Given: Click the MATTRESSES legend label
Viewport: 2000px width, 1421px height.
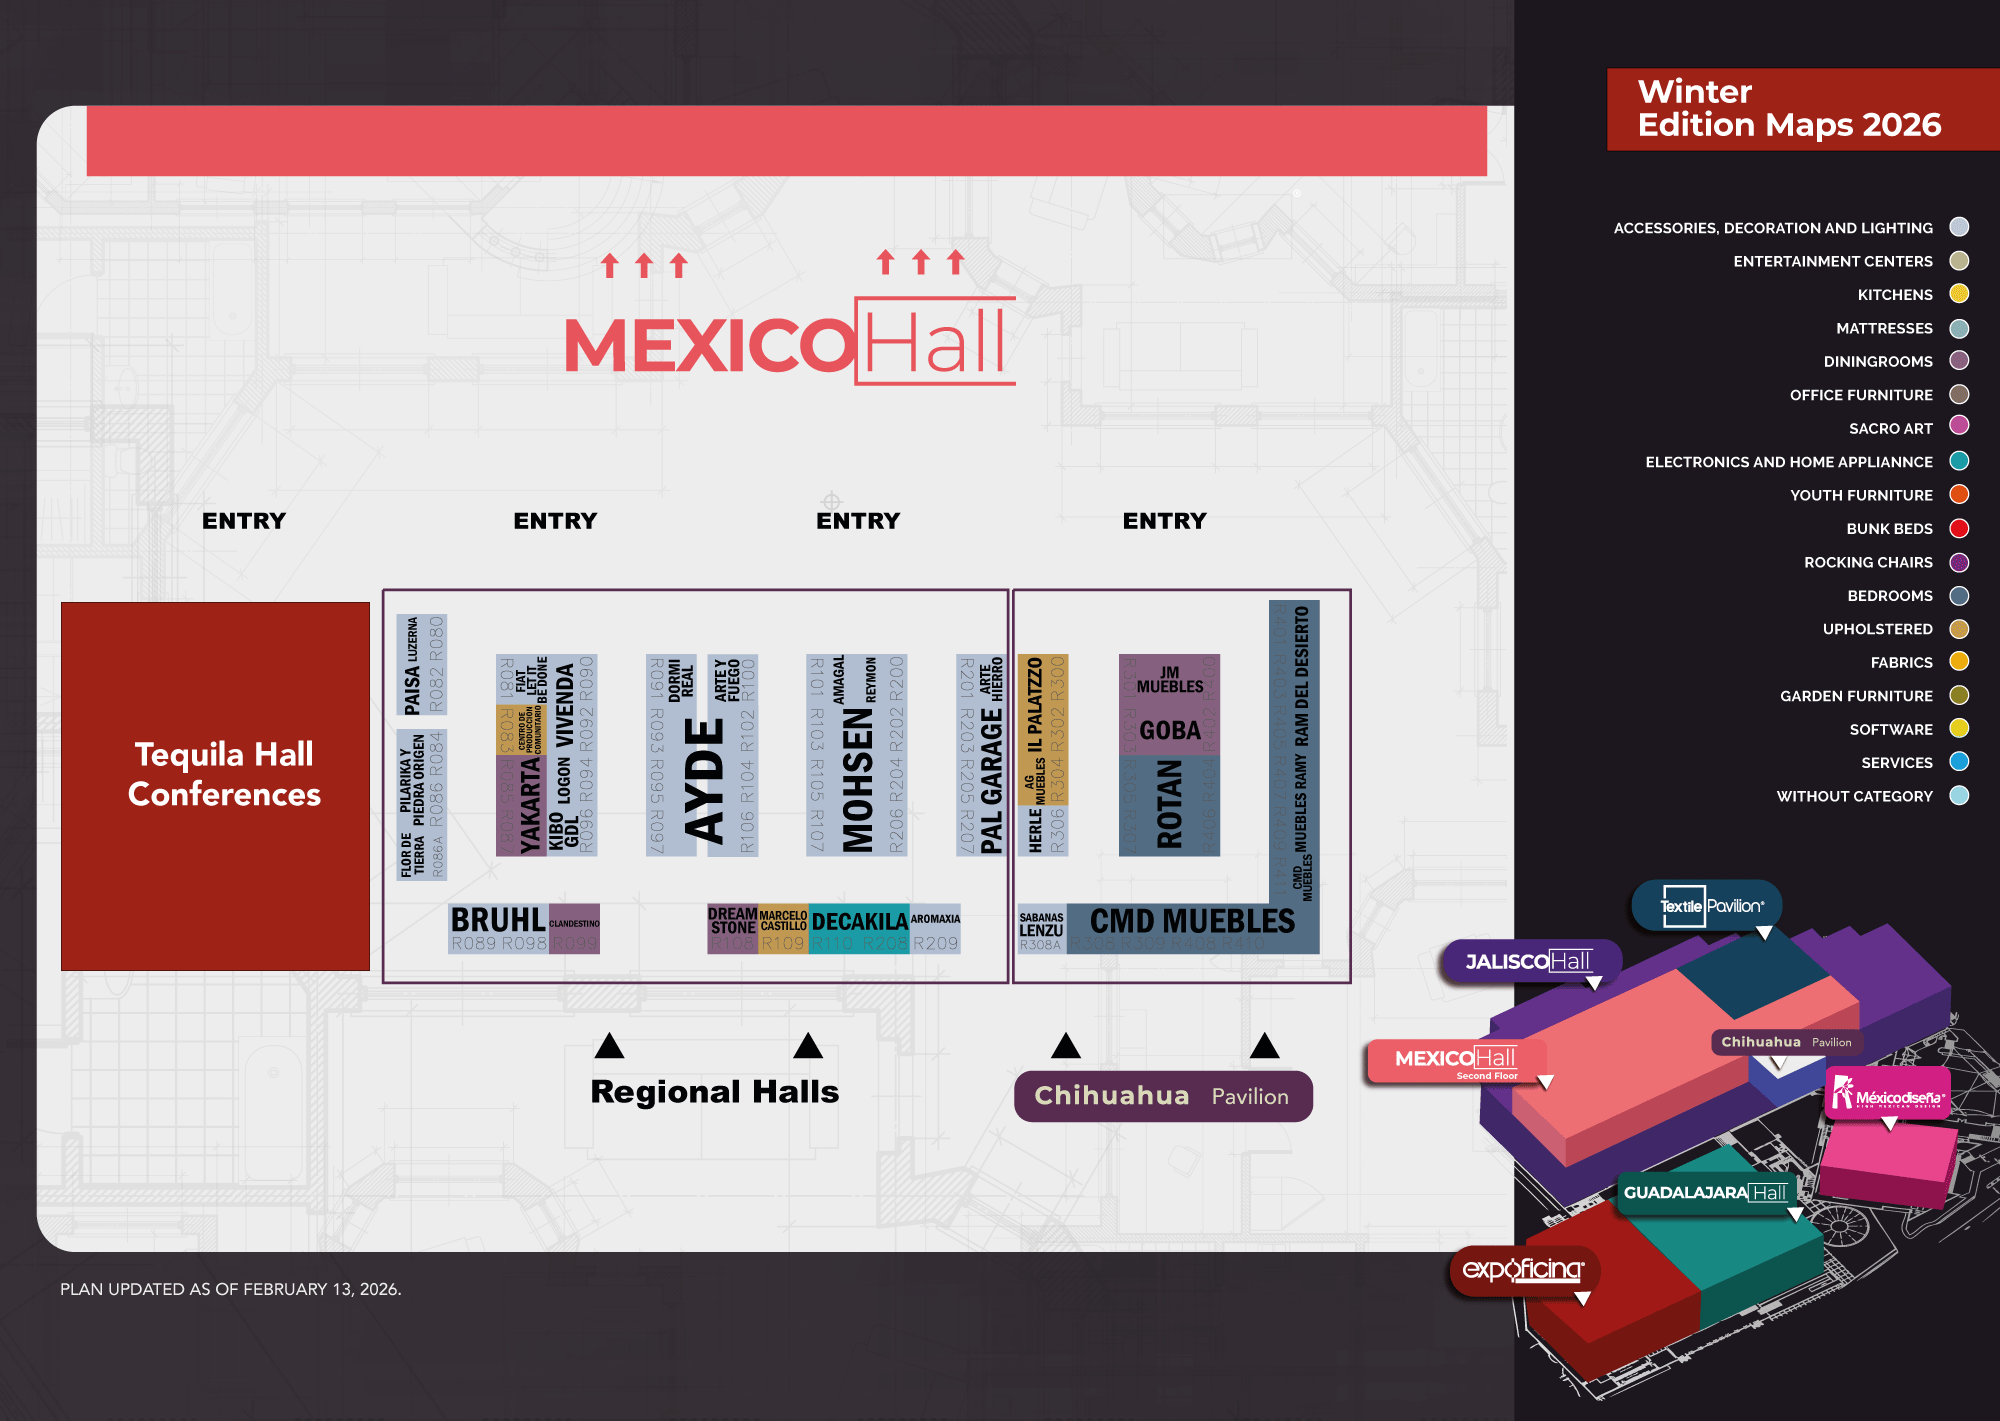Looking at the screenshot, I should (x=1884, y=328).
